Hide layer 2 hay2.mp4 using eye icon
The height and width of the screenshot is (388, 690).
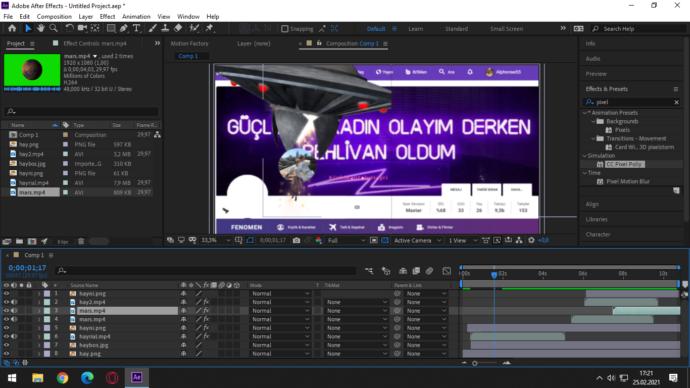click(x=6, y=302)
